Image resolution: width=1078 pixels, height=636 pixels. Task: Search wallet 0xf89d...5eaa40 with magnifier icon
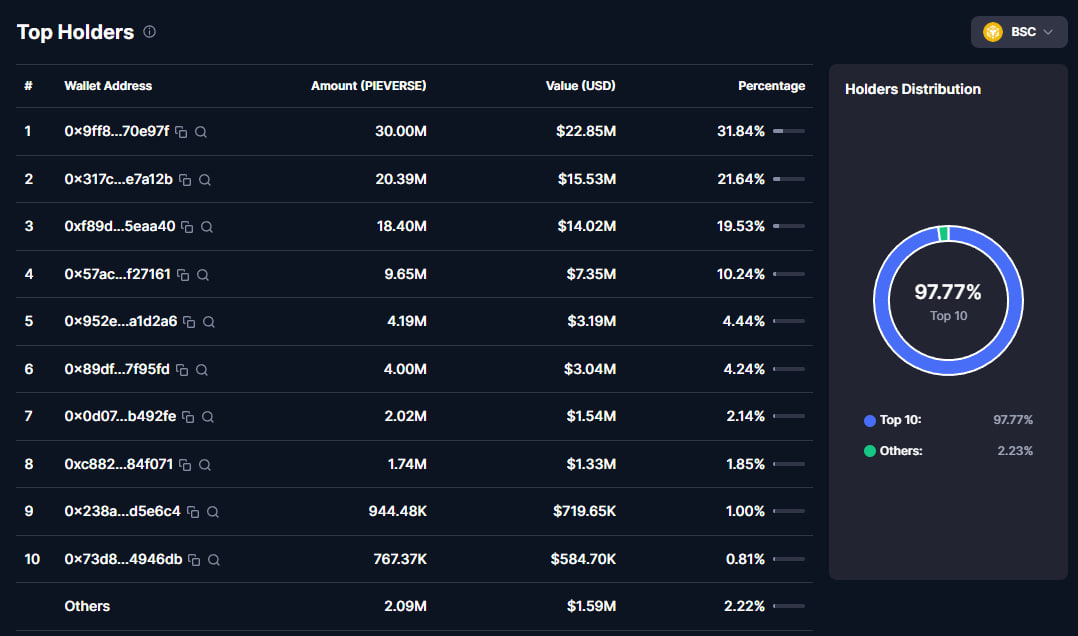(x=207, y=227)
